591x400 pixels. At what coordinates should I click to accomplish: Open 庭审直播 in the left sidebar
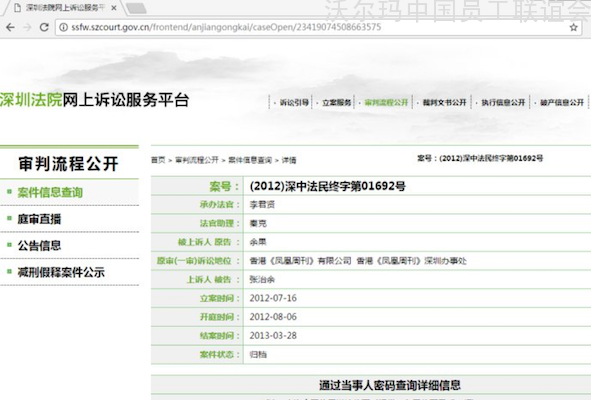pyautogui.click(x=39, y=219)
